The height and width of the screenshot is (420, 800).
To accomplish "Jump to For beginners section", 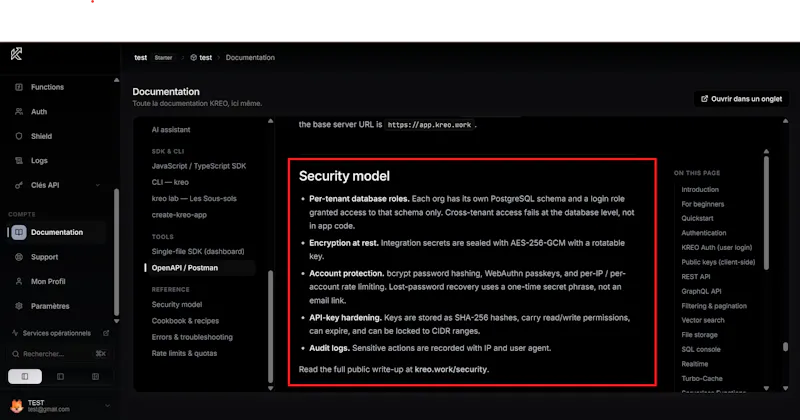I will pyautogui.click(x=703, y=204).
